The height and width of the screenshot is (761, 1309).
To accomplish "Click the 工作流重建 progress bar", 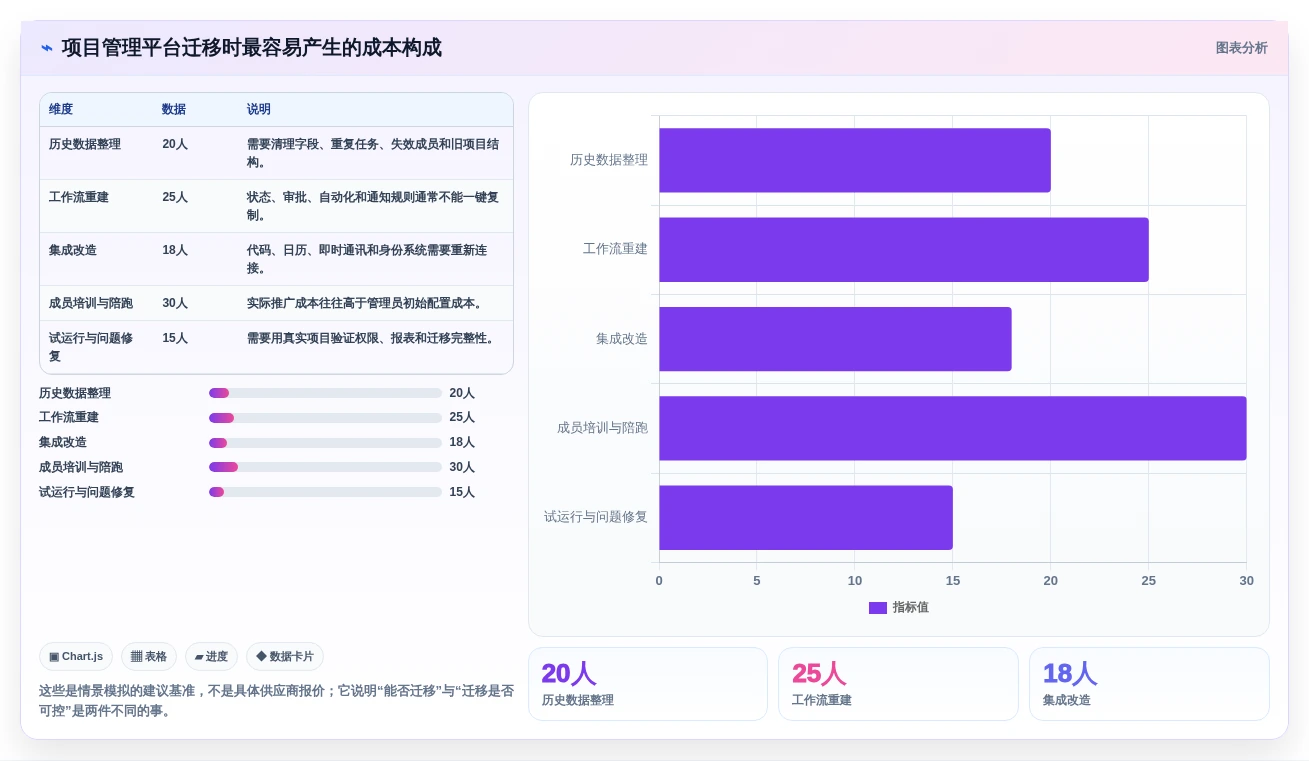I will coord(325,418).
